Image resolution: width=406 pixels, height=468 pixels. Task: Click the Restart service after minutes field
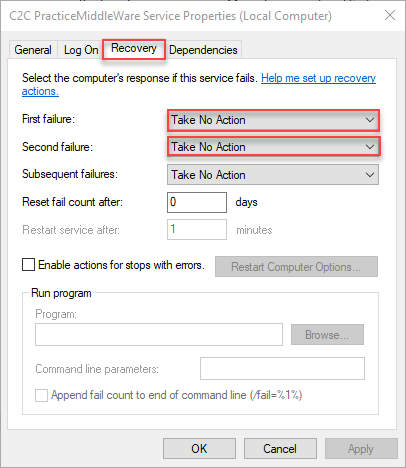[197, 229]
